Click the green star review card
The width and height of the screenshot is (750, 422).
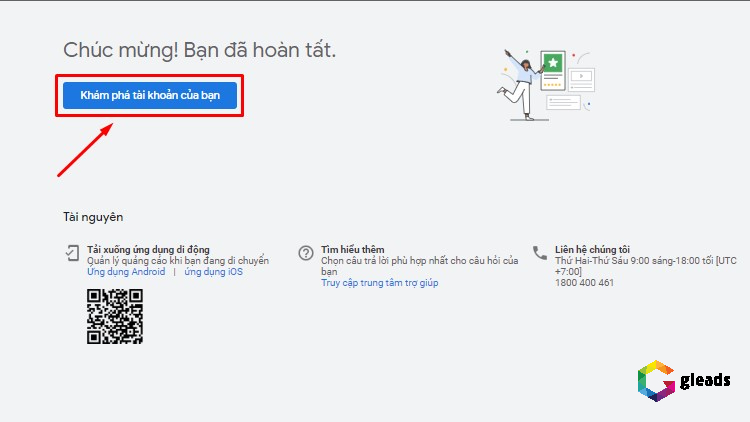552,68
